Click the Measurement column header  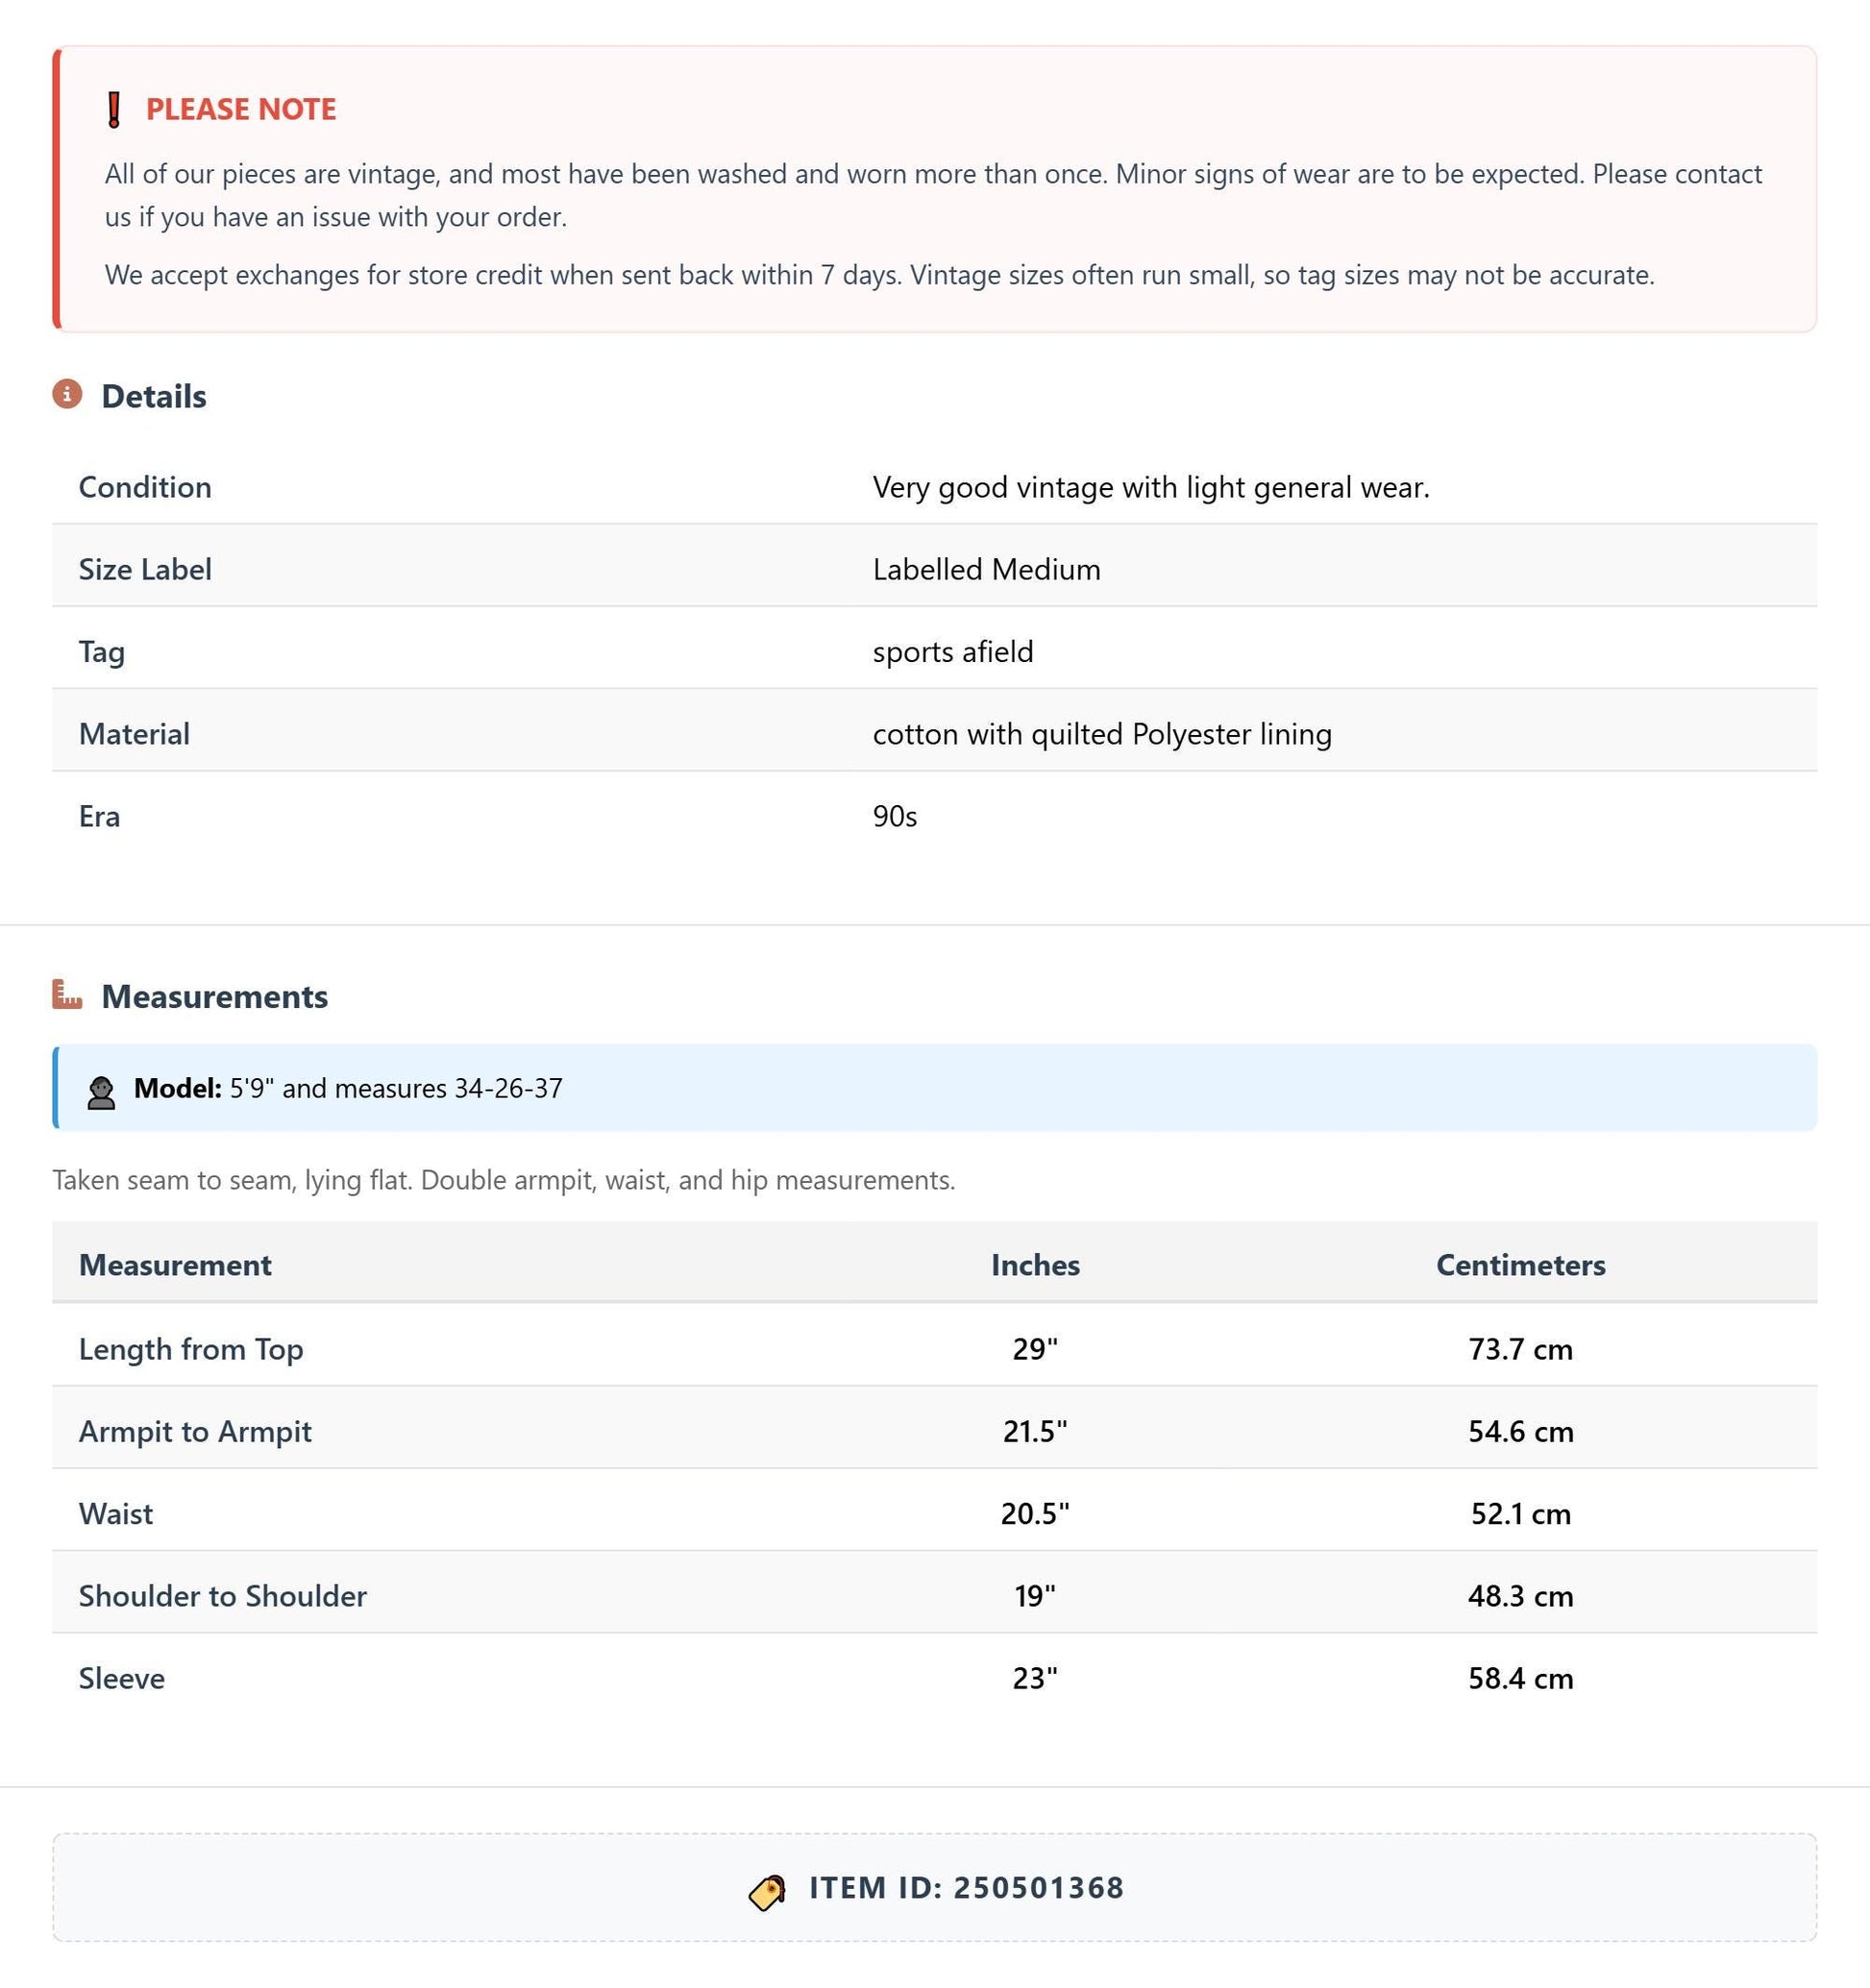175,1265
